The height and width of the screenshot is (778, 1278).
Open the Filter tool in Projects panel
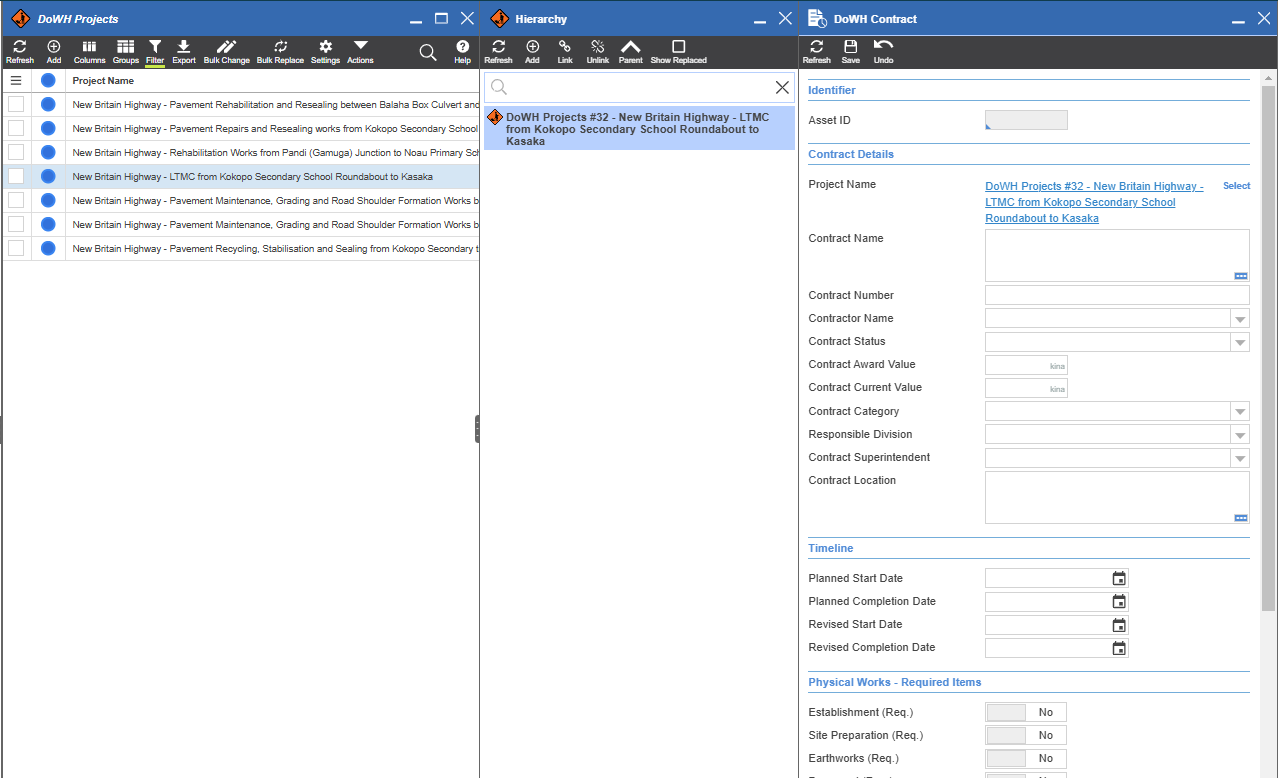pos(155,51)
